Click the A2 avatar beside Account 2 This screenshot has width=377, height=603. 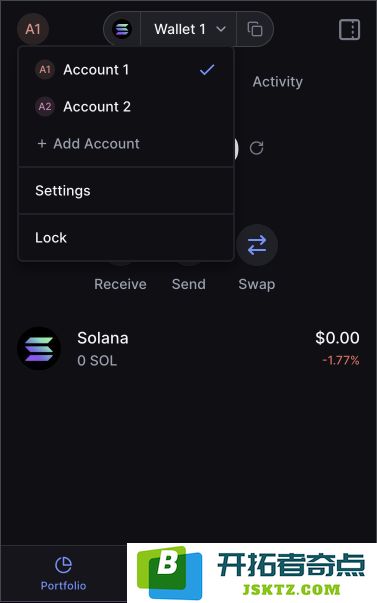point(45,107)
